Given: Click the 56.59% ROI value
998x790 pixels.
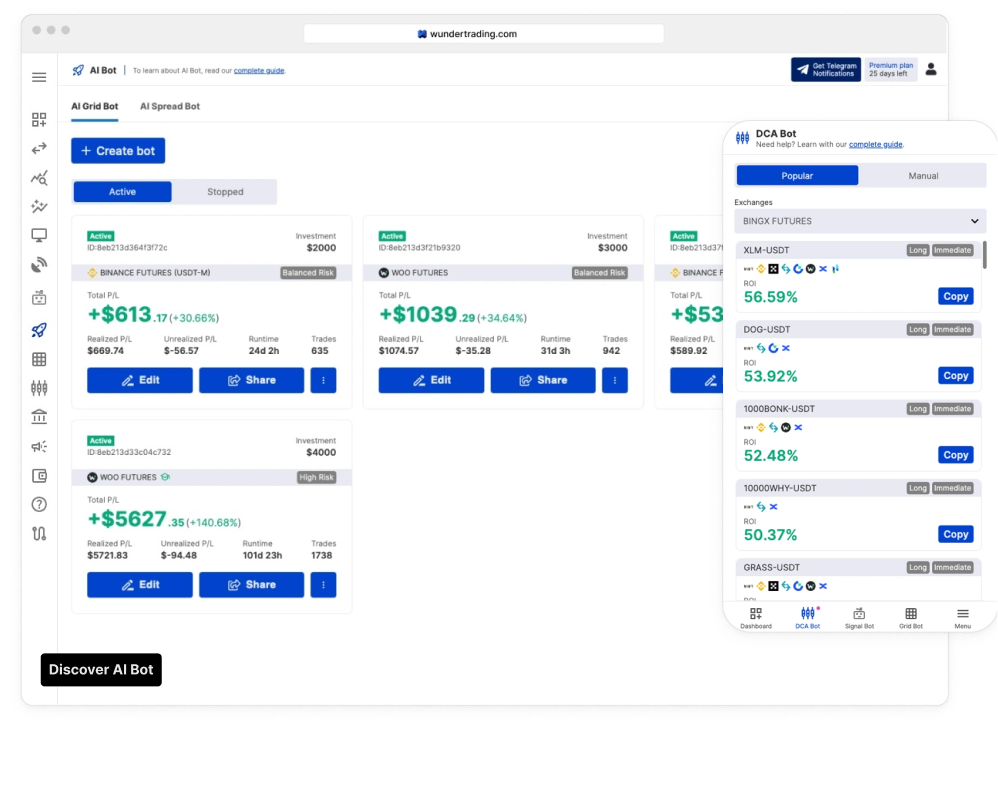Looking at the screenshot, I should point(770,297).
